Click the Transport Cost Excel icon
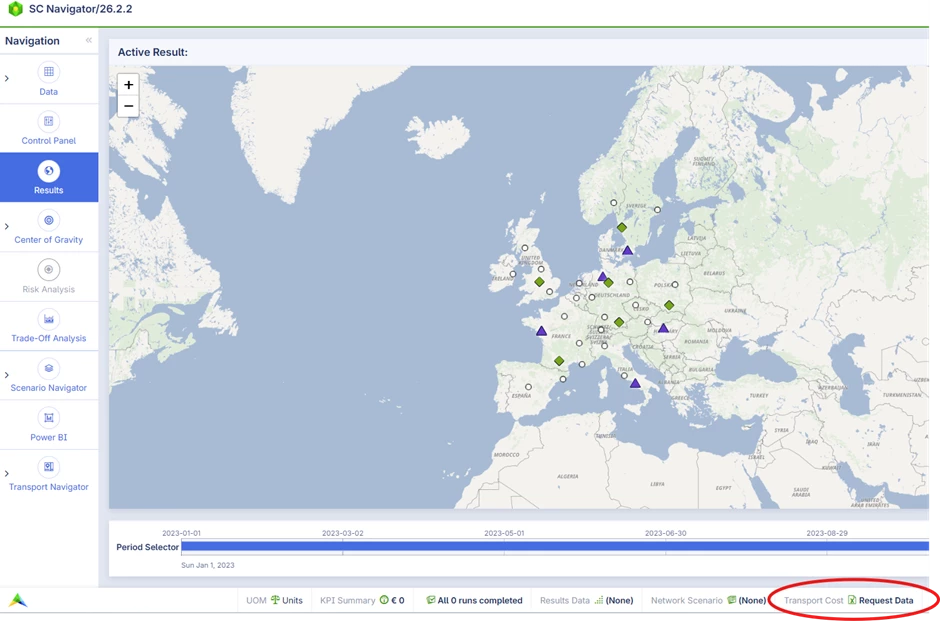 (x=852, y=600)
